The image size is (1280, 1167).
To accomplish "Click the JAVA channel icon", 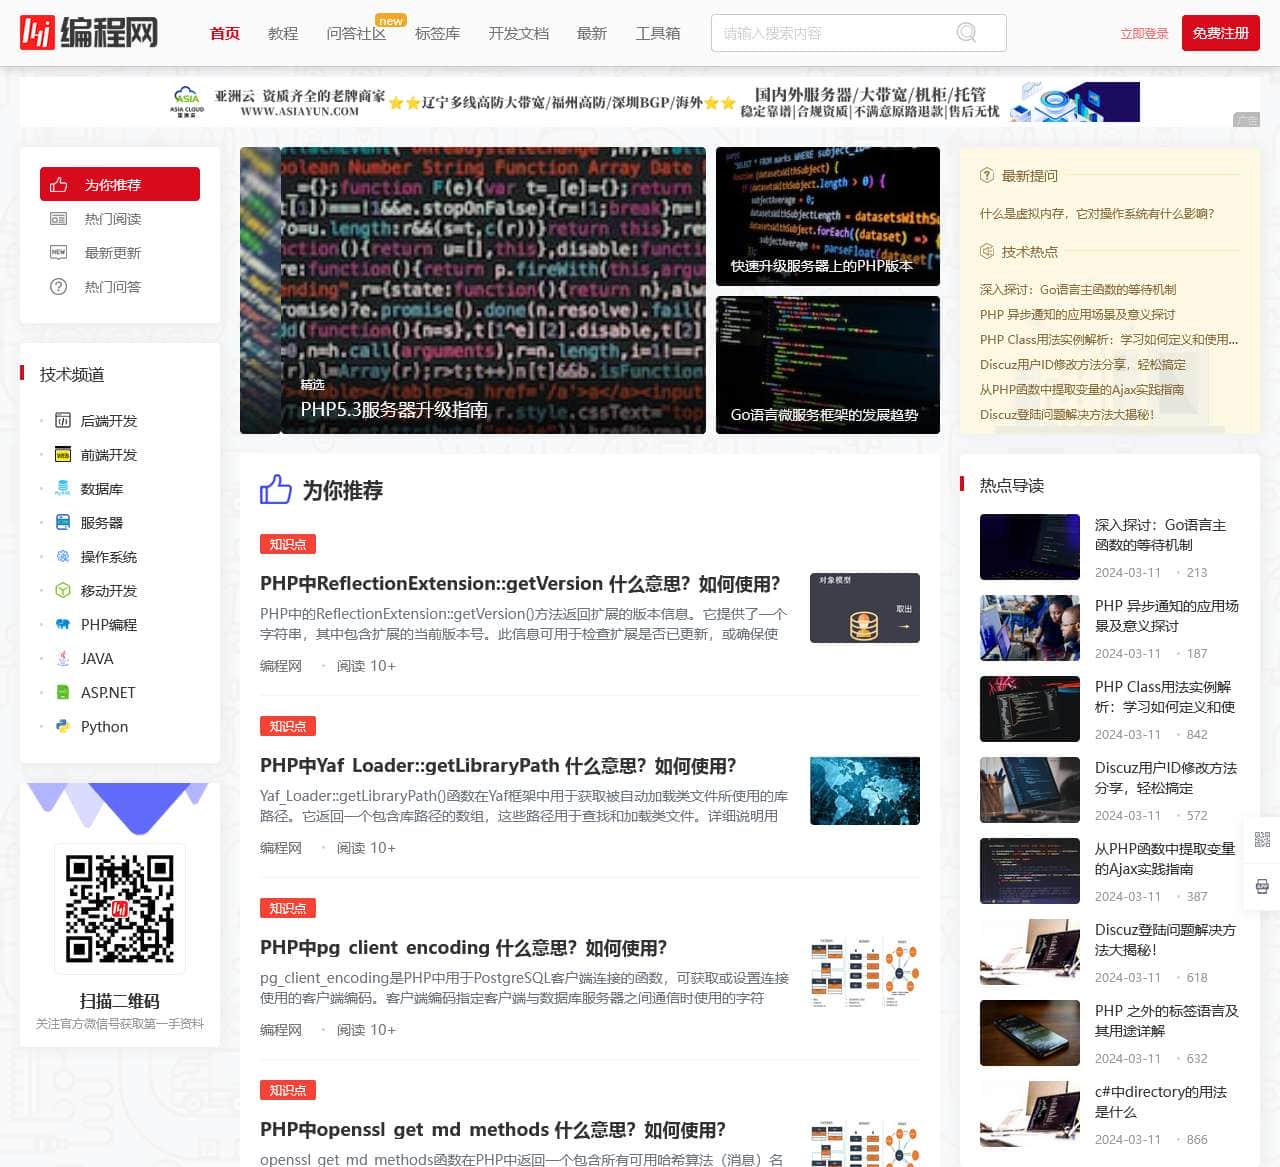I will point(63,659).
